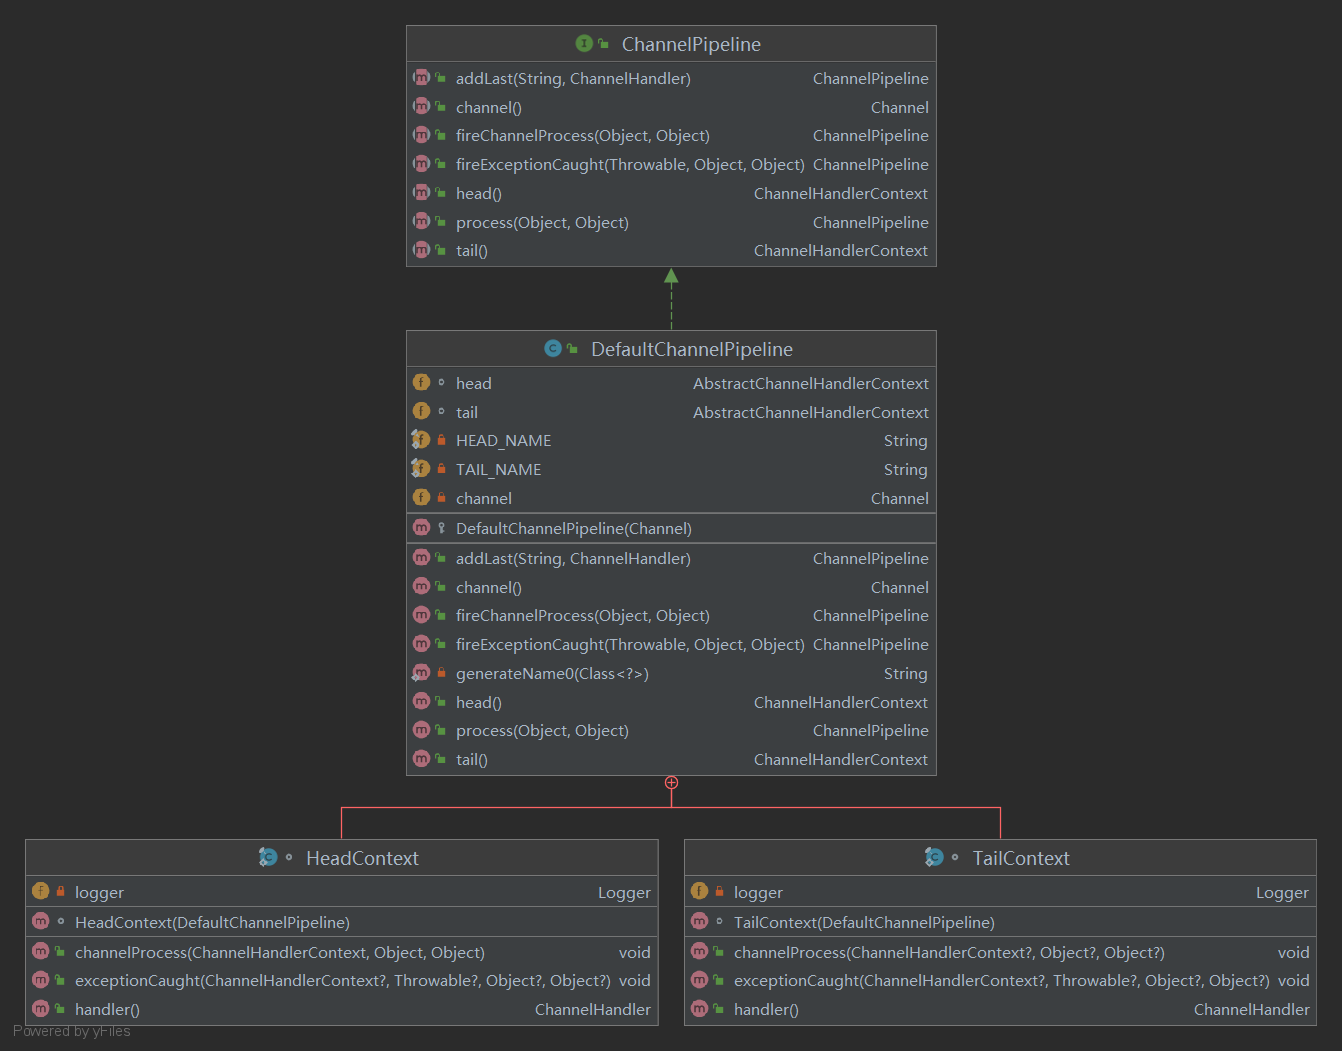The image size is (1342, 1051).
Task: Click the ChannelPipeline node title
Action: [x=690, y=44]
